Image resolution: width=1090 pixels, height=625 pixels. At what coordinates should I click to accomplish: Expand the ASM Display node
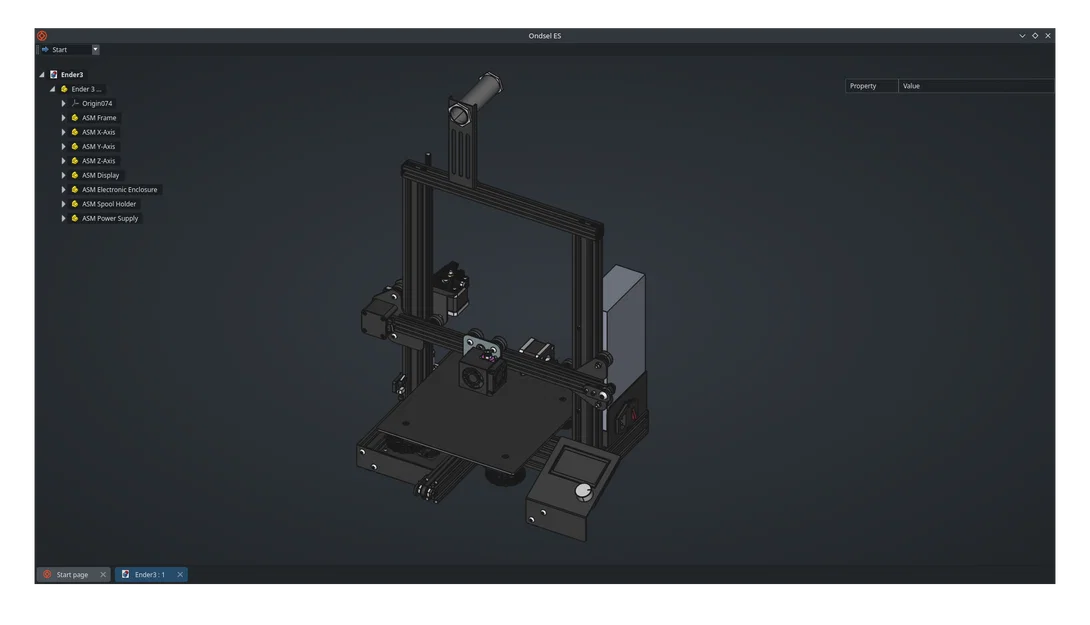tap(63, 175)
